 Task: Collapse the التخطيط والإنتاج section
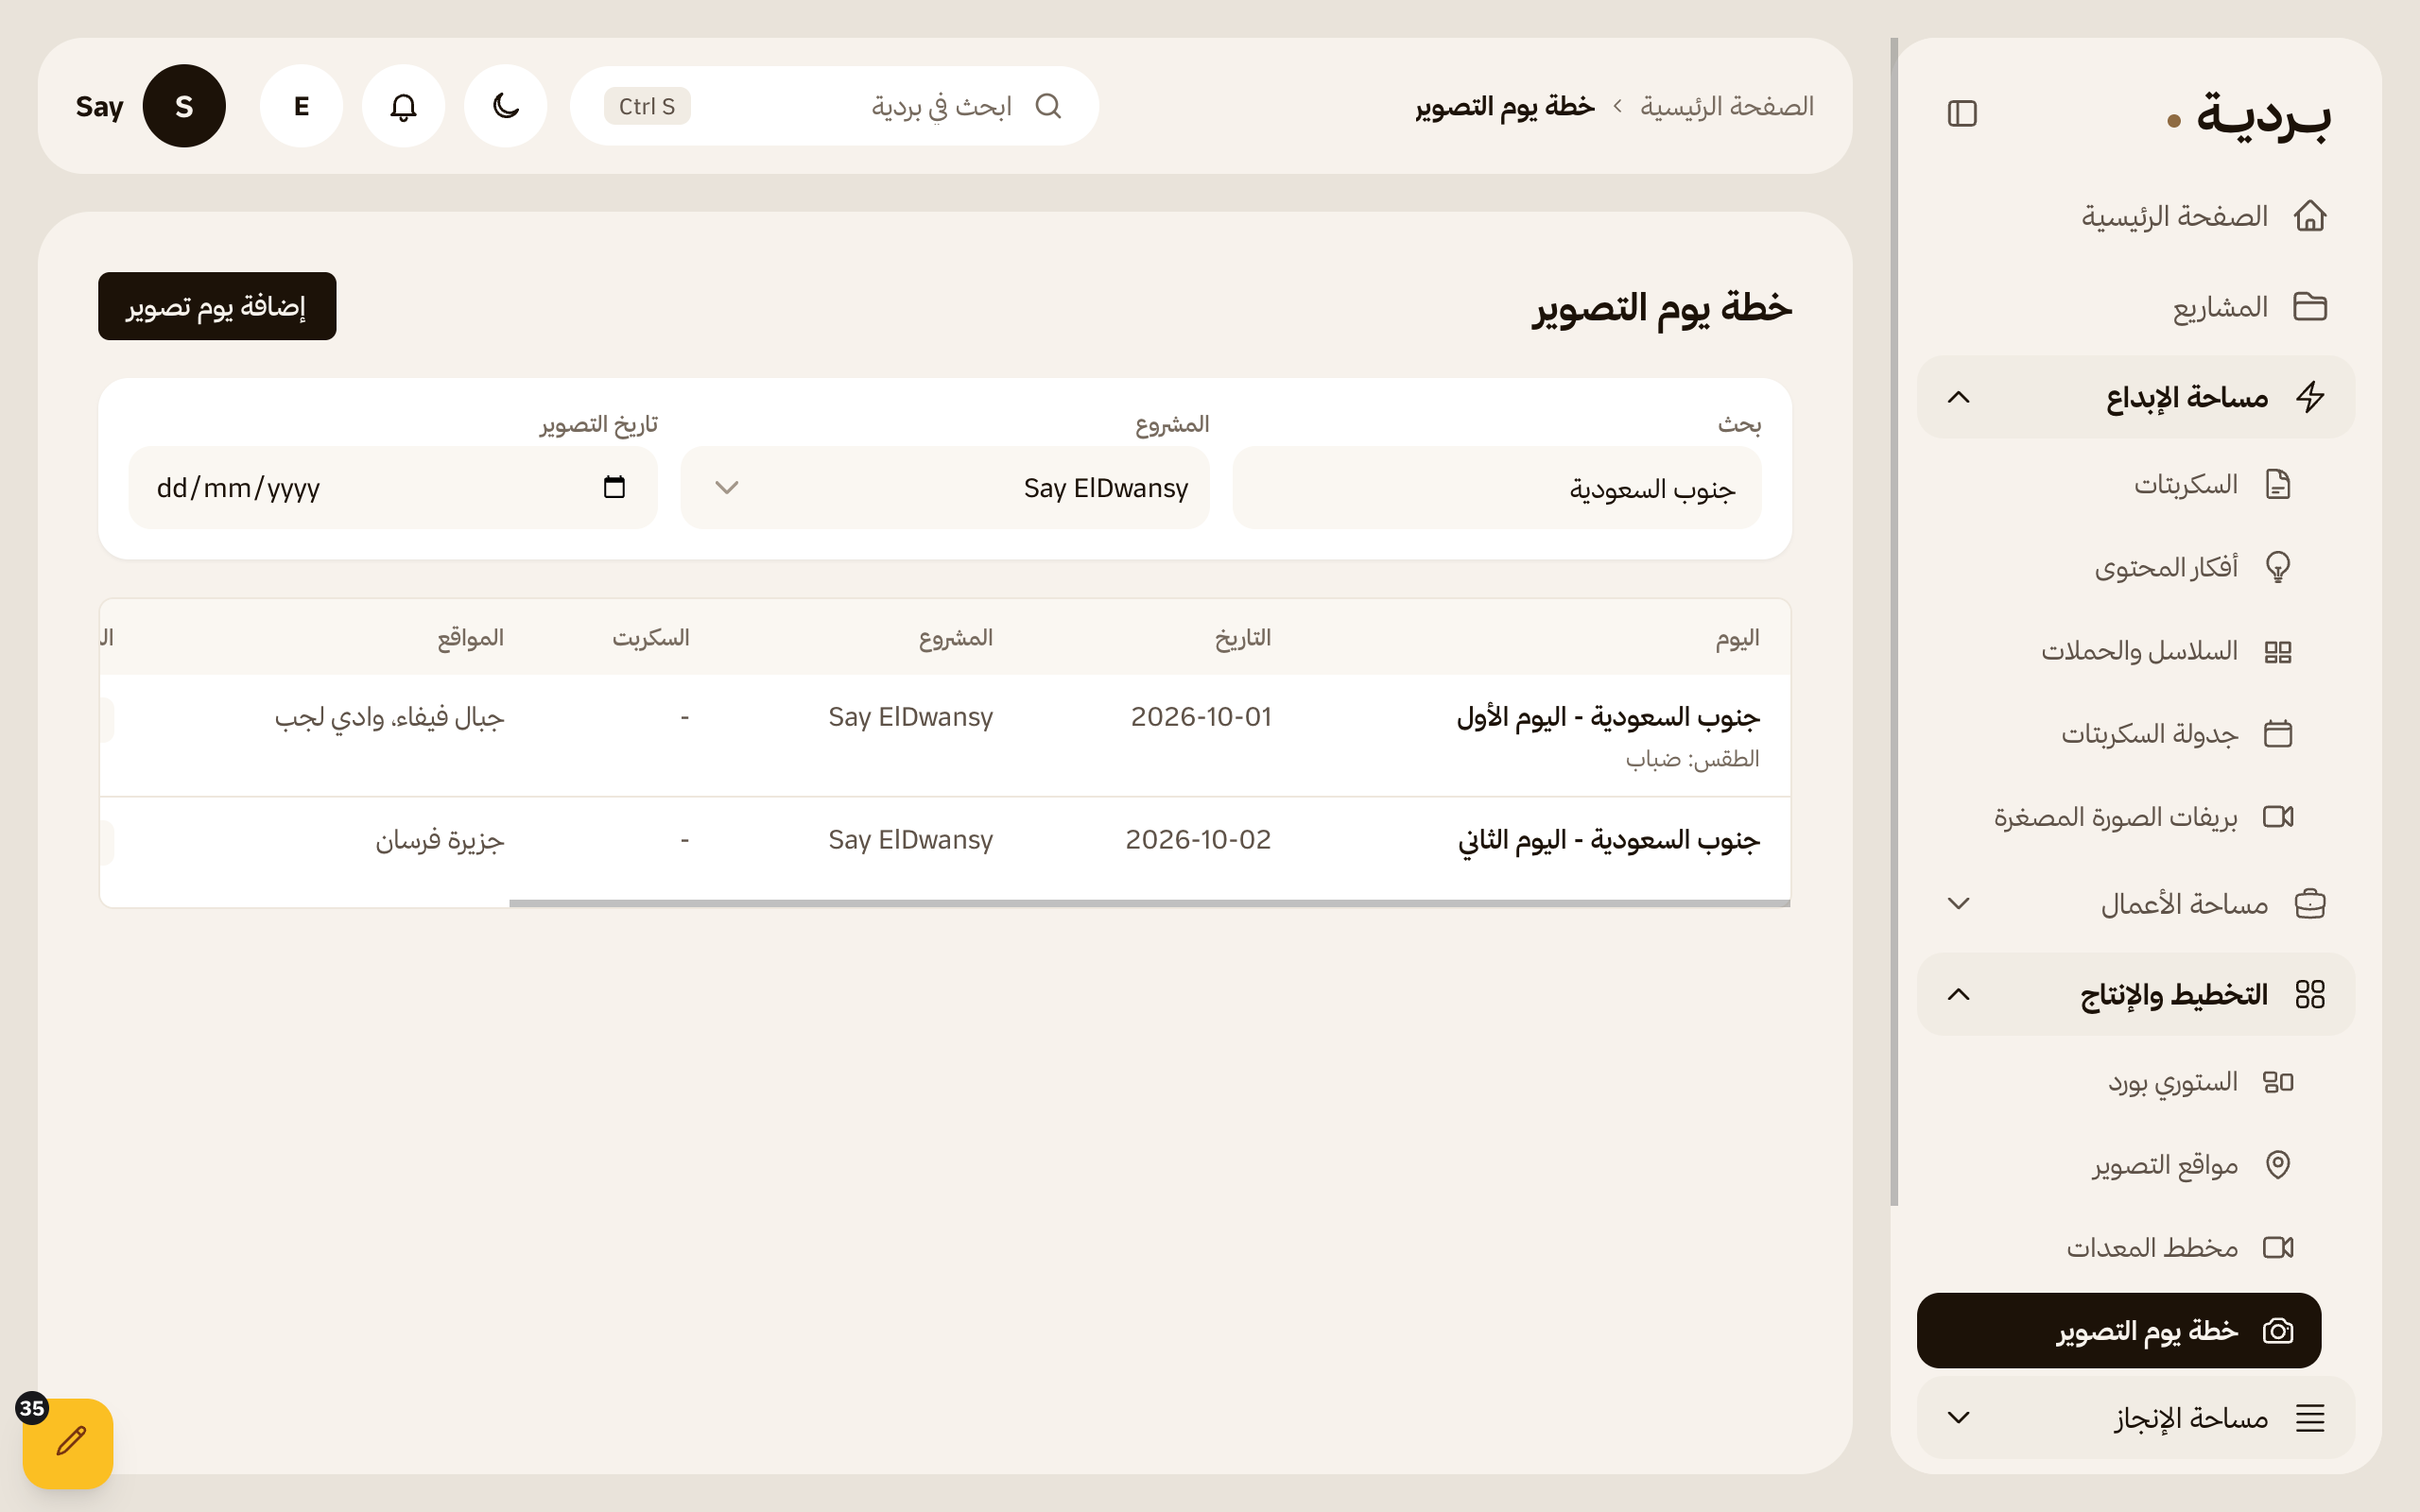click(2135, 994)
